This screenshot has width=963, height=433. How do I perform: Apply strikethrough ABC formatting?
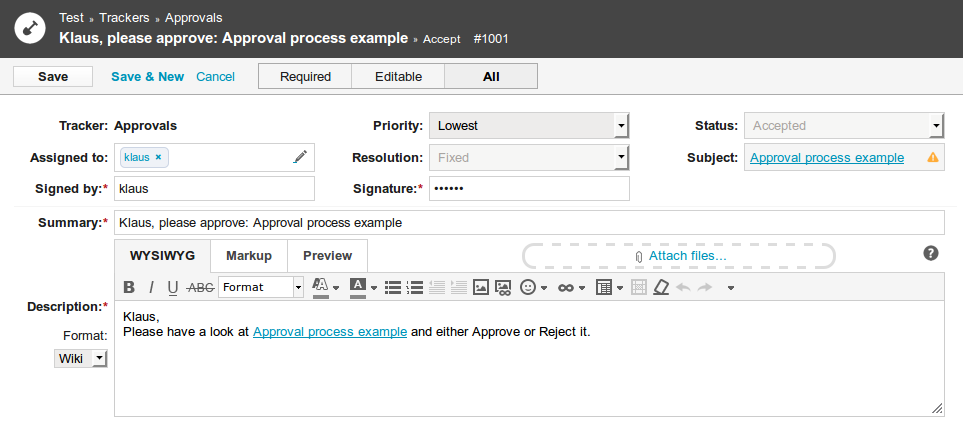200,287
